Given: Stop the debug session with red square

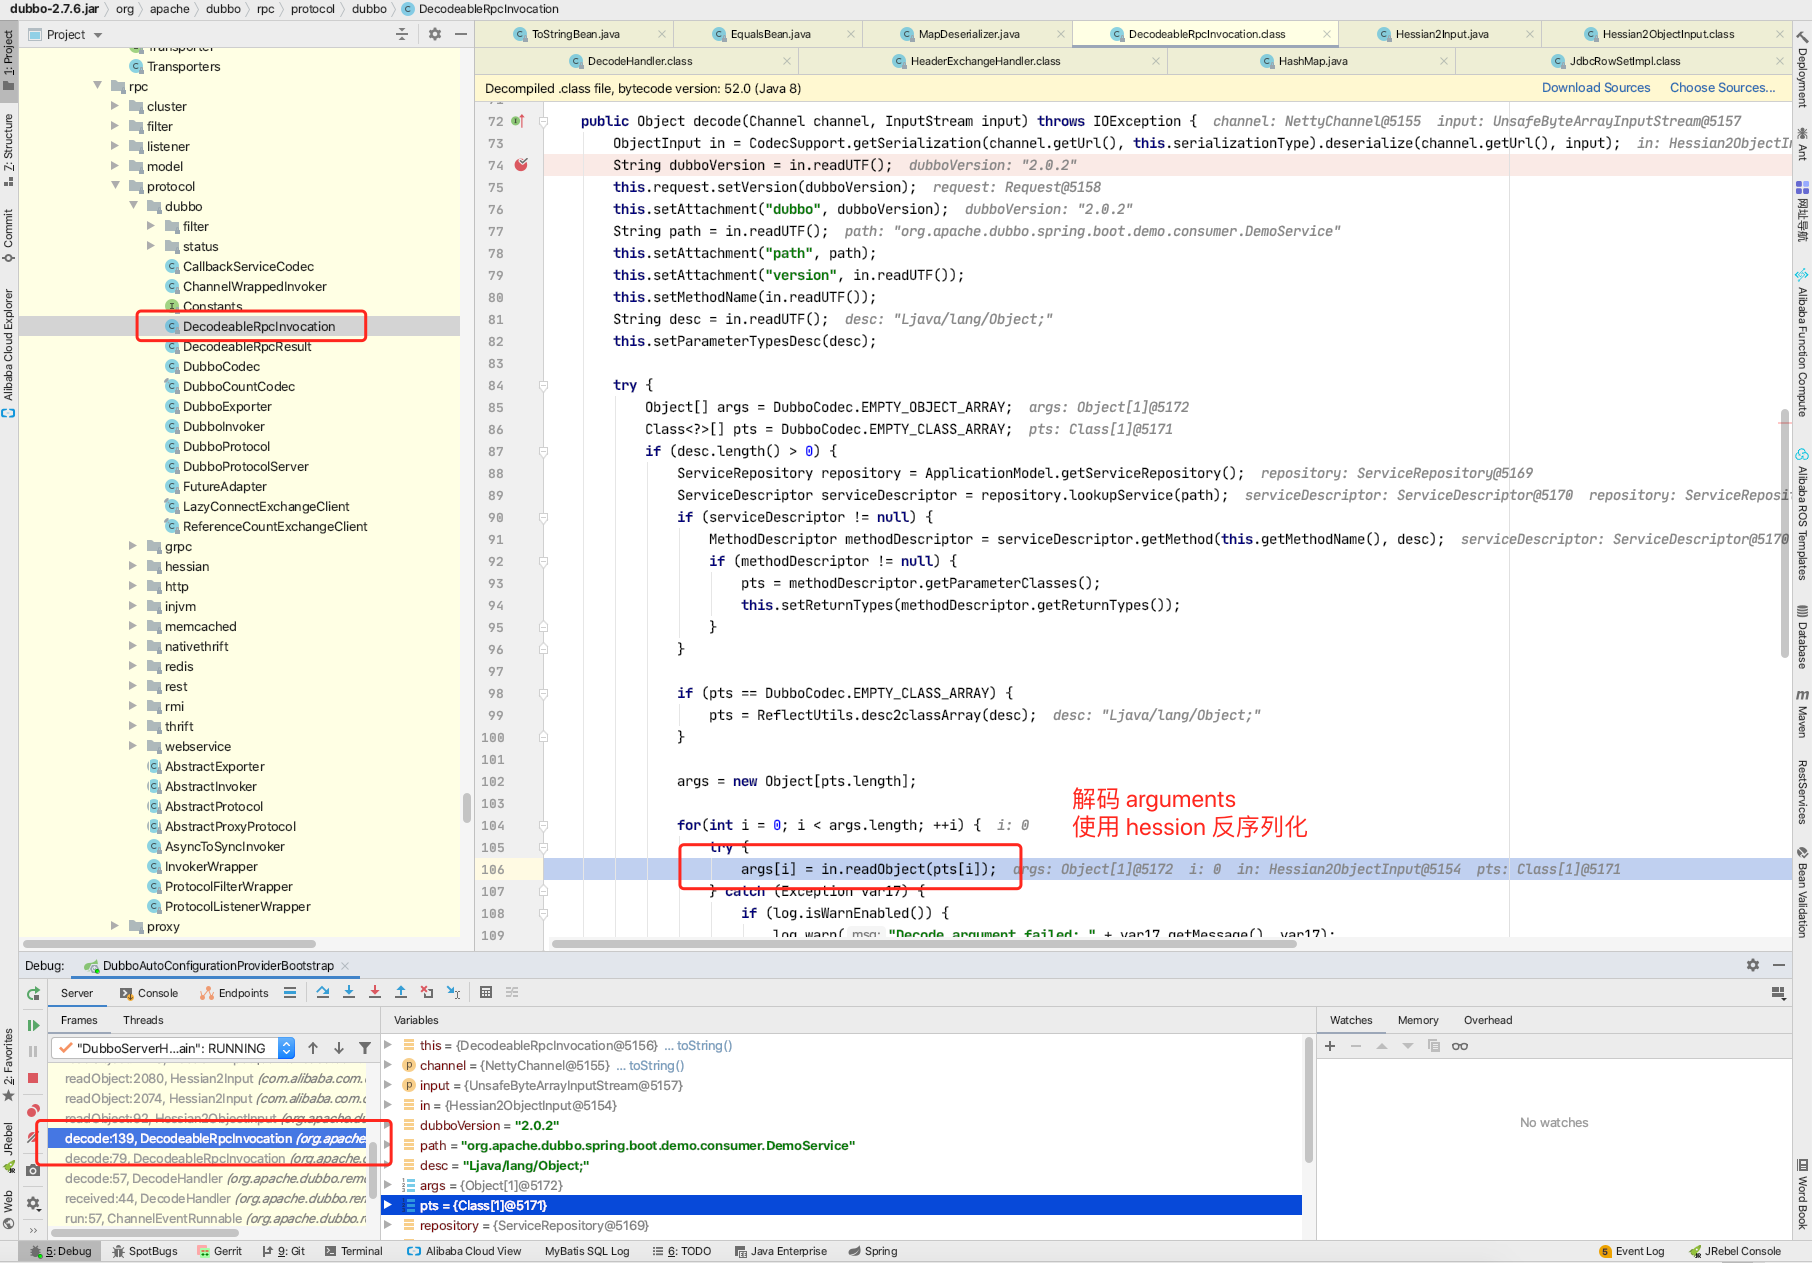Looking at the screenshot, I should pos(33,1078).
